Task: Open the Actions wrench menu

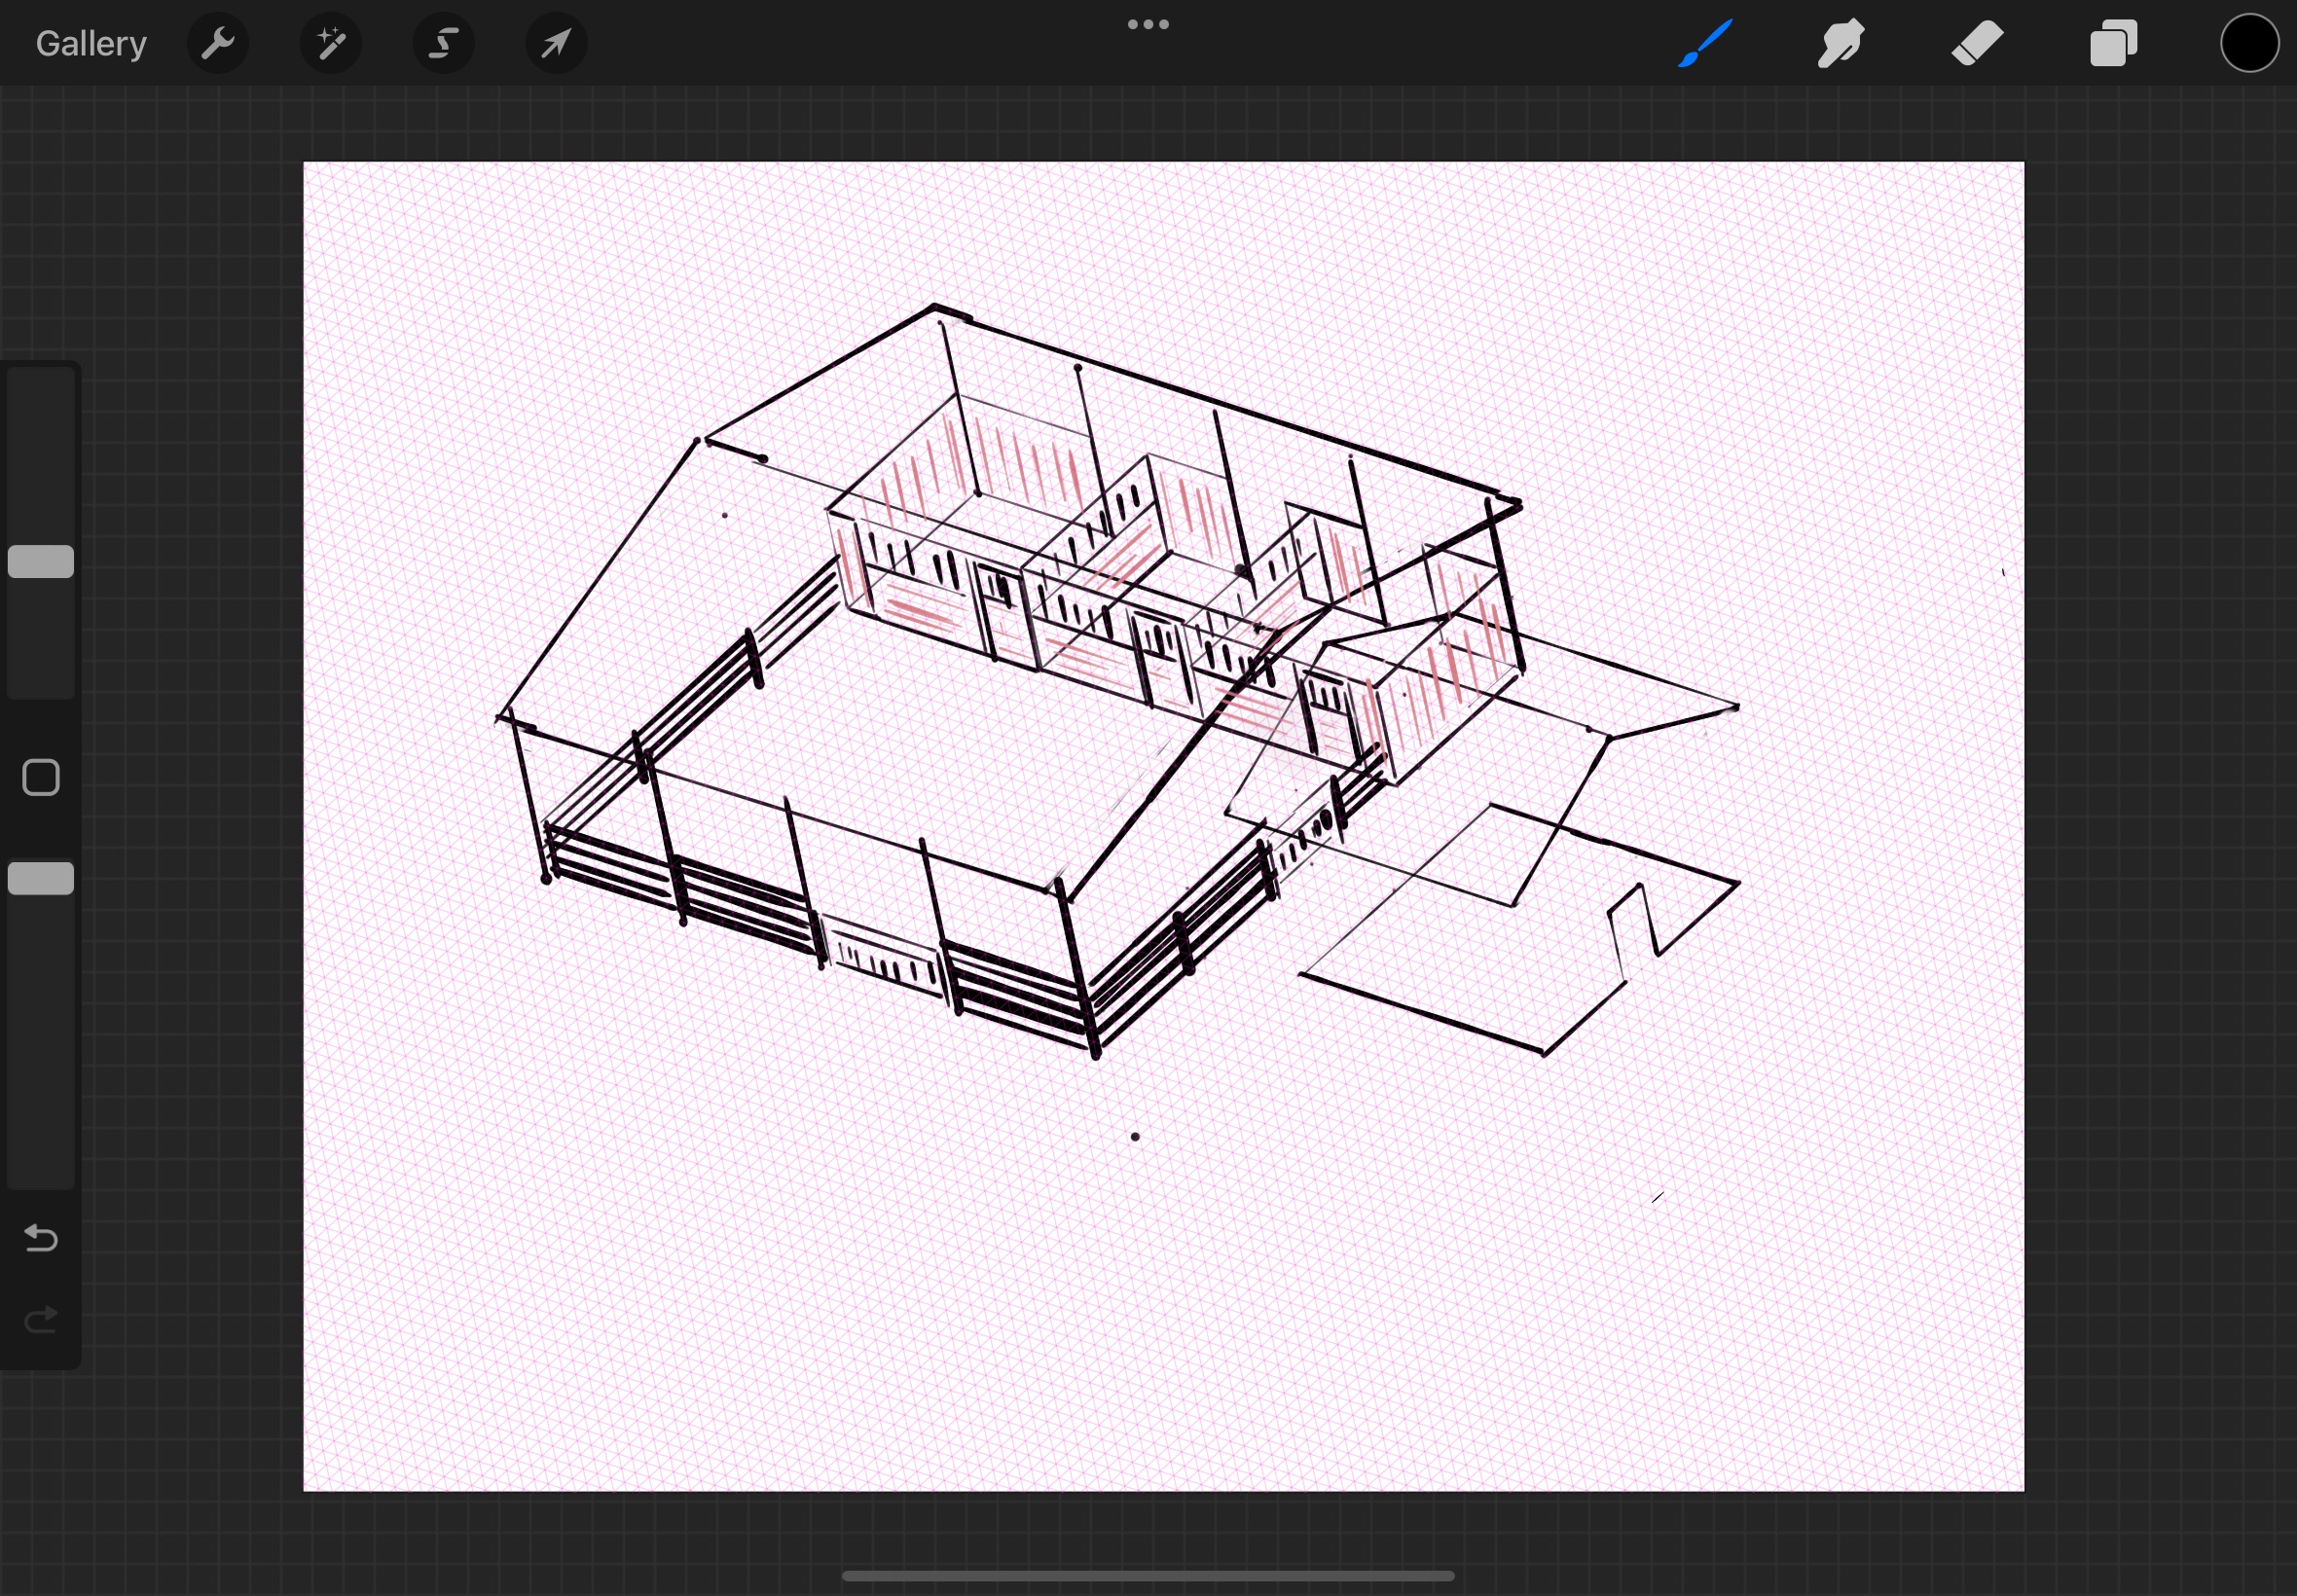Action: [217, 43]
